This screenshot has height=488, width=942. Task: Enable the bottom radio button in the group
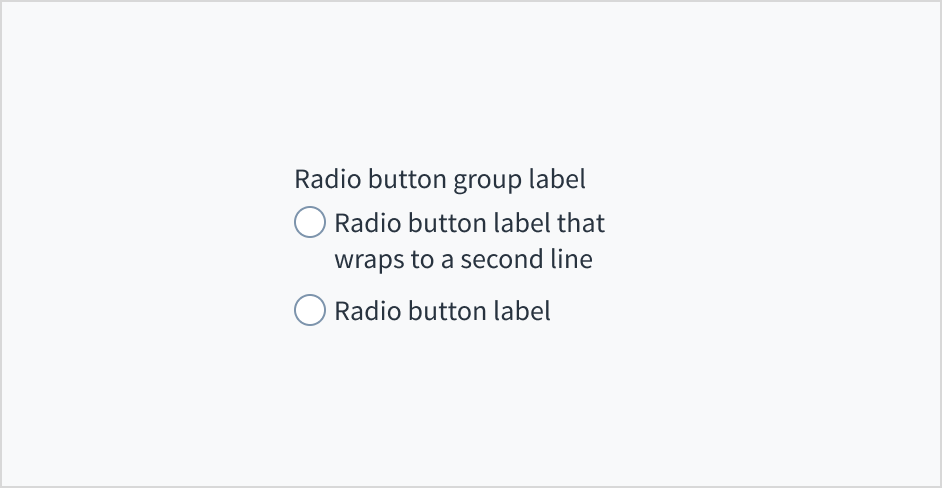click(x=310, y=311)
